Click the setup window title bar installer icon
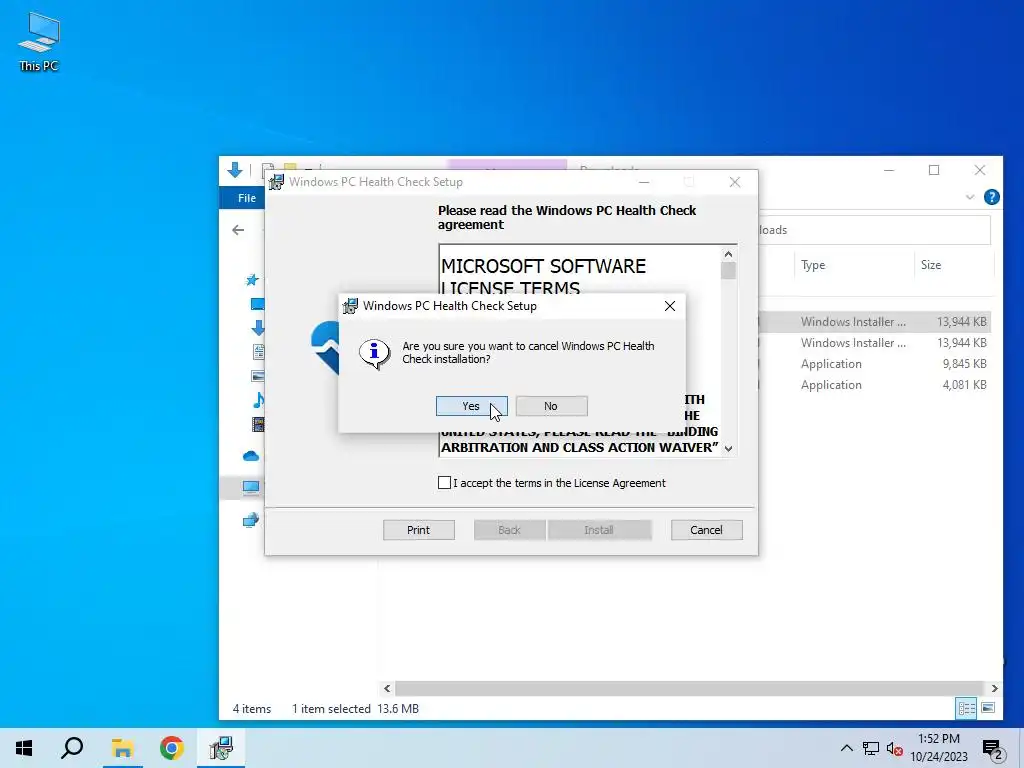 277,182
